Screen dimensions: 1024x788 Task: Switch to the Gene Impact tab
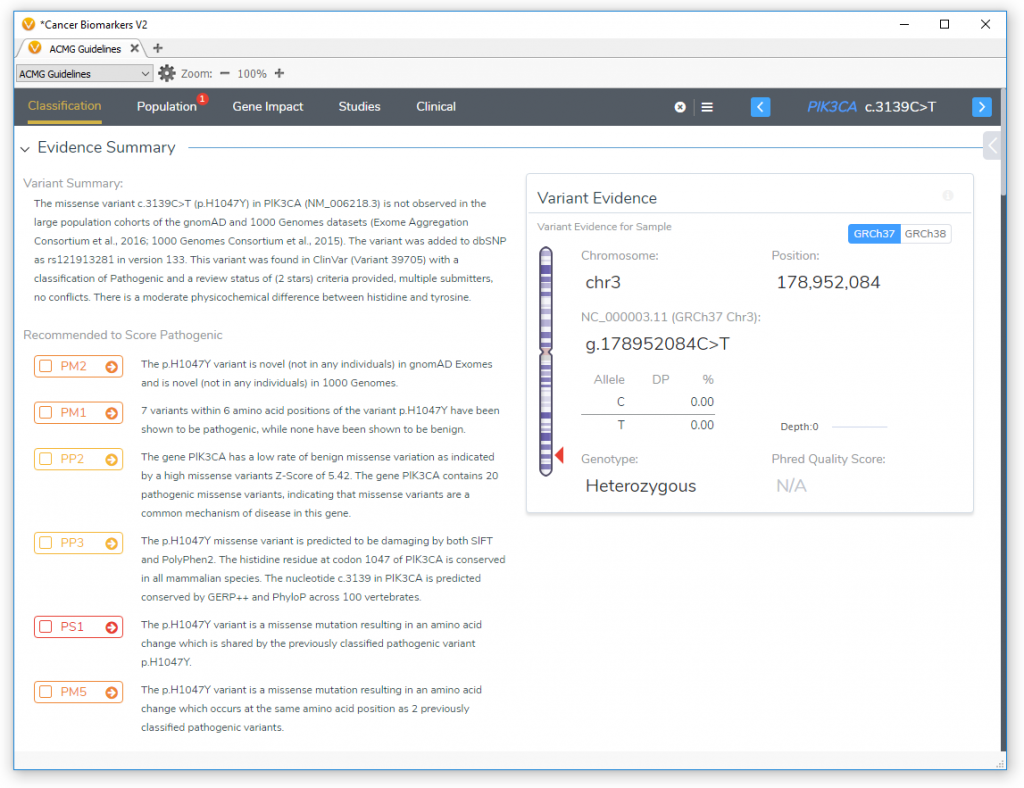click(267, 107)
